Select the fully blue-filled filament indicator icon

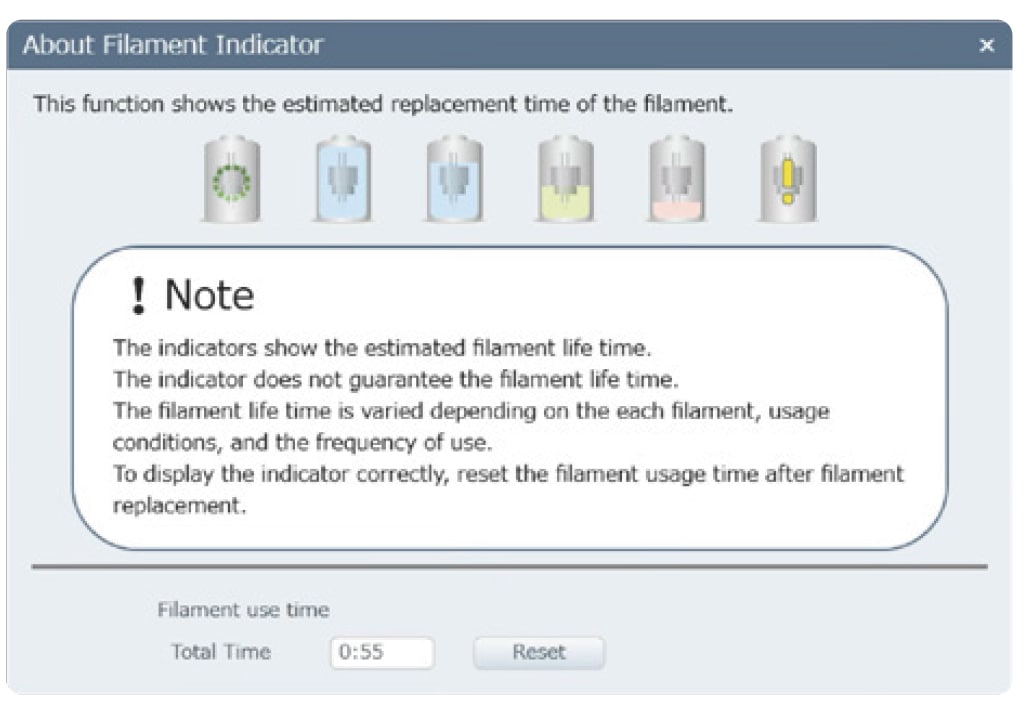click(344, 179)
